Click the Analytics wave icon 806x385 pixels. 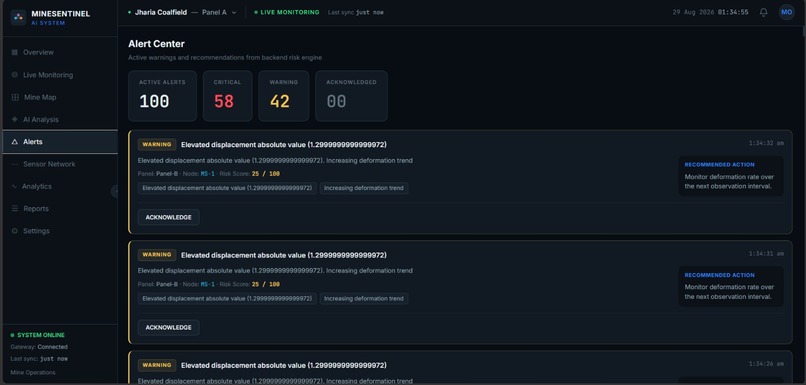tap(14, 187)
